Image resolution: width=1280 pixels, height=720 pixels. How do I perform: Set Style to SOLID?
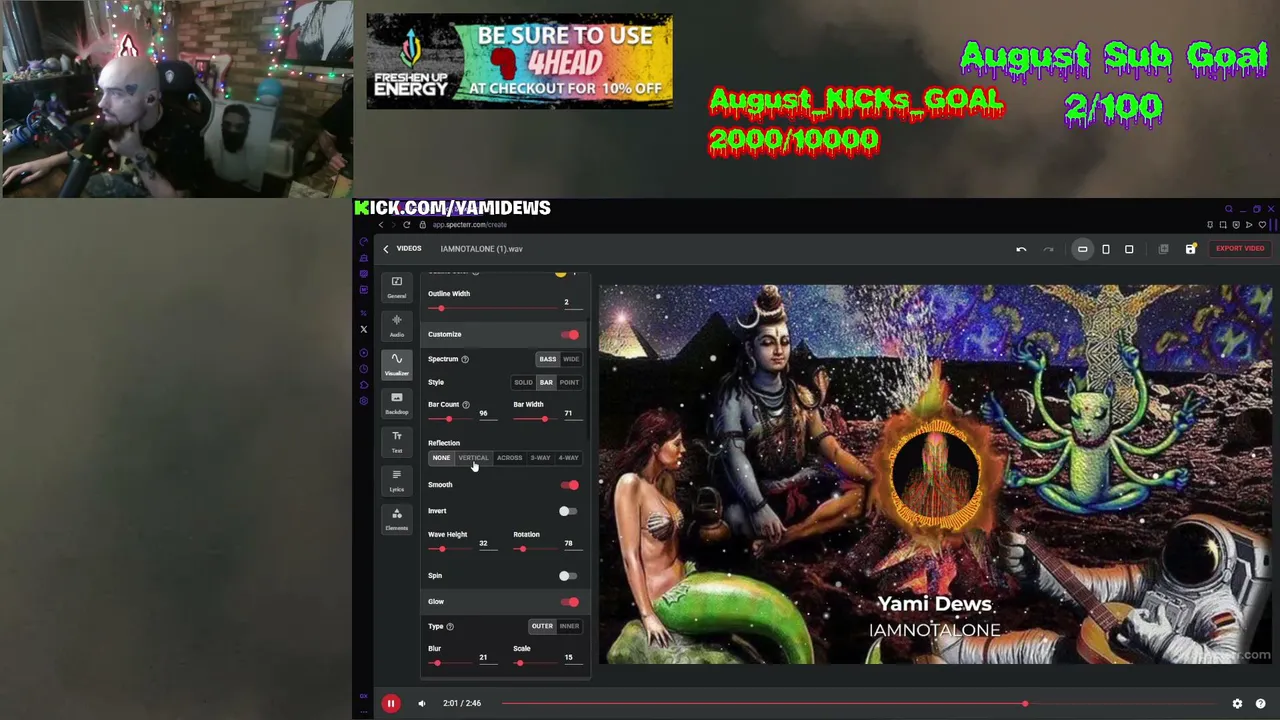(523, 382)
